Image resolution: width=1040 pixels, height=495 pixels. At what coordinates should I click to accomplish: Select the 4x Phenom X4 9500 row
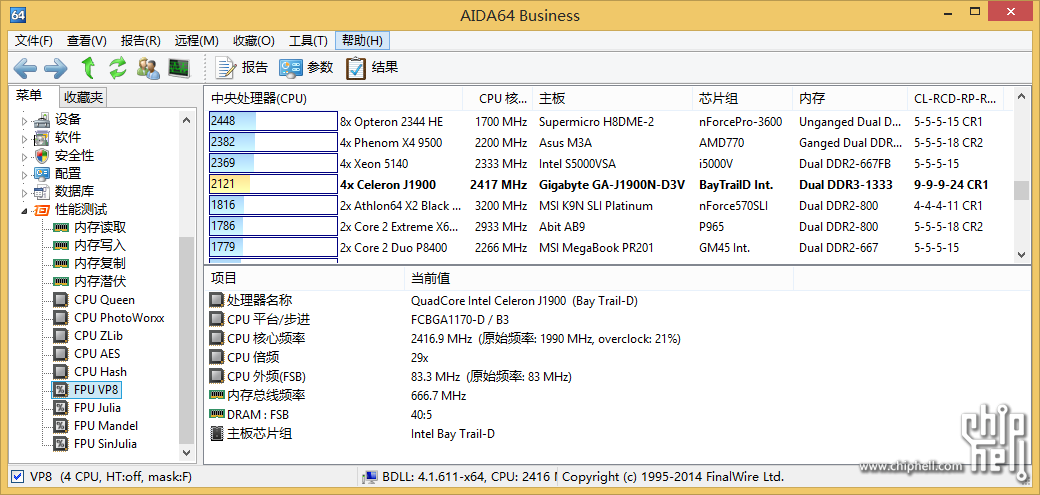609,143
